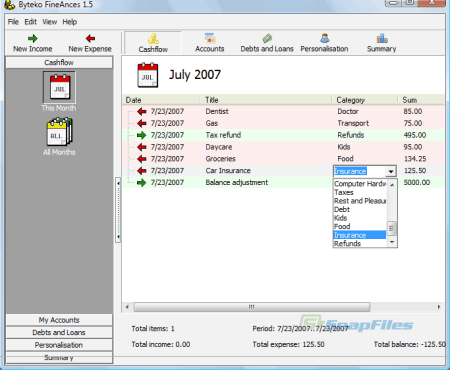This screenshot has height=370, width=450.
Task: Select the Daycare title cell
Action: pos(219,147)
